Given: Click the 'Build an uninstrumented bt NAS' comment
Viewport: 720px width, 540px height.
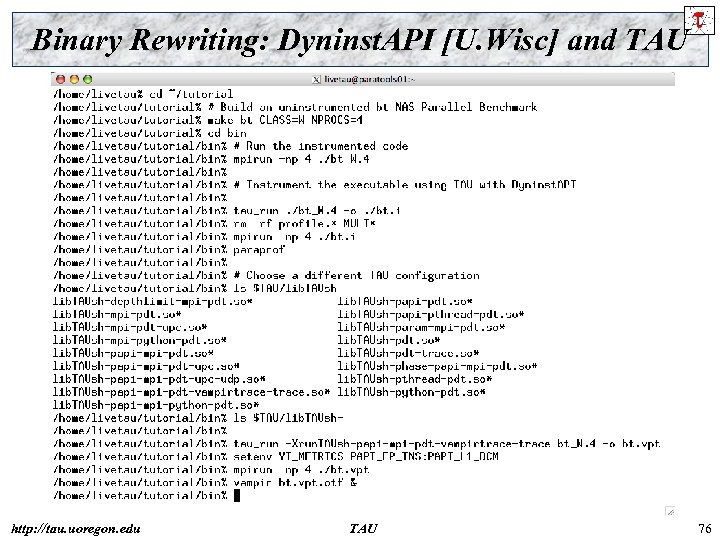Looking at the screenshot, I should click(372, 107).
